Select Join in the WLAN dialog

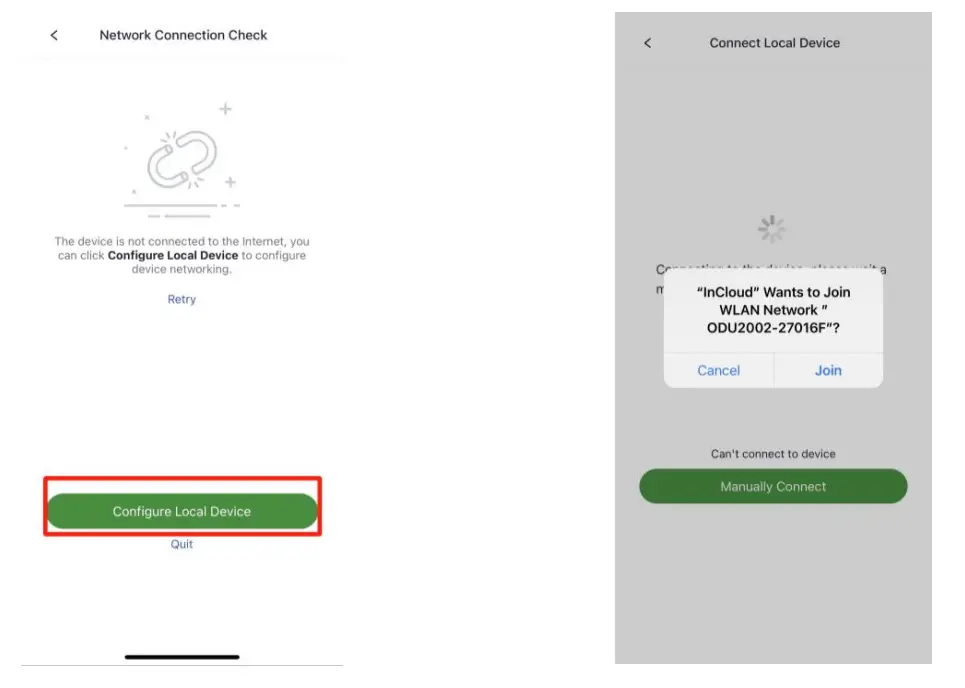[x=828, y=370]
